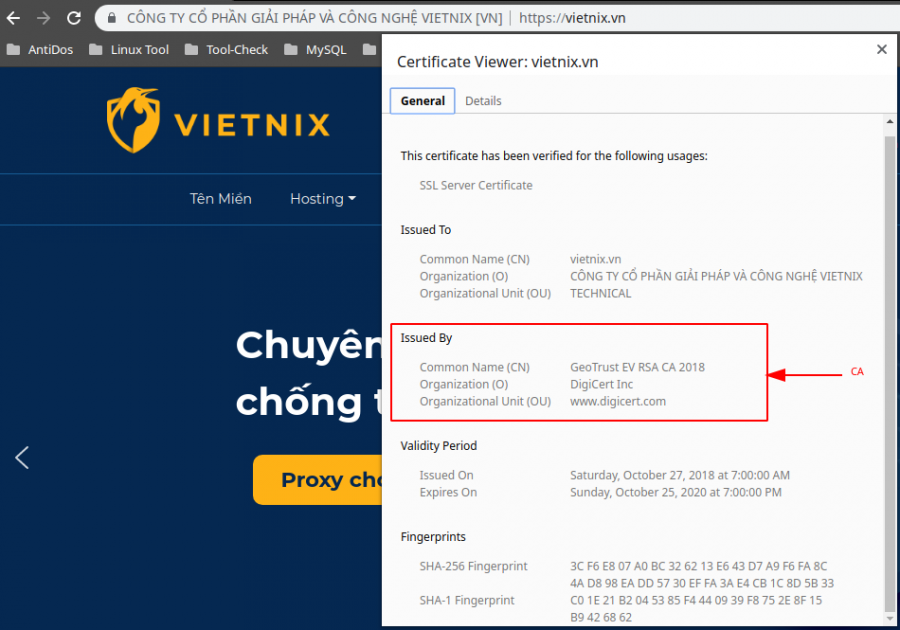Reload the current page

pyautogui.click(x=73, y=17)
